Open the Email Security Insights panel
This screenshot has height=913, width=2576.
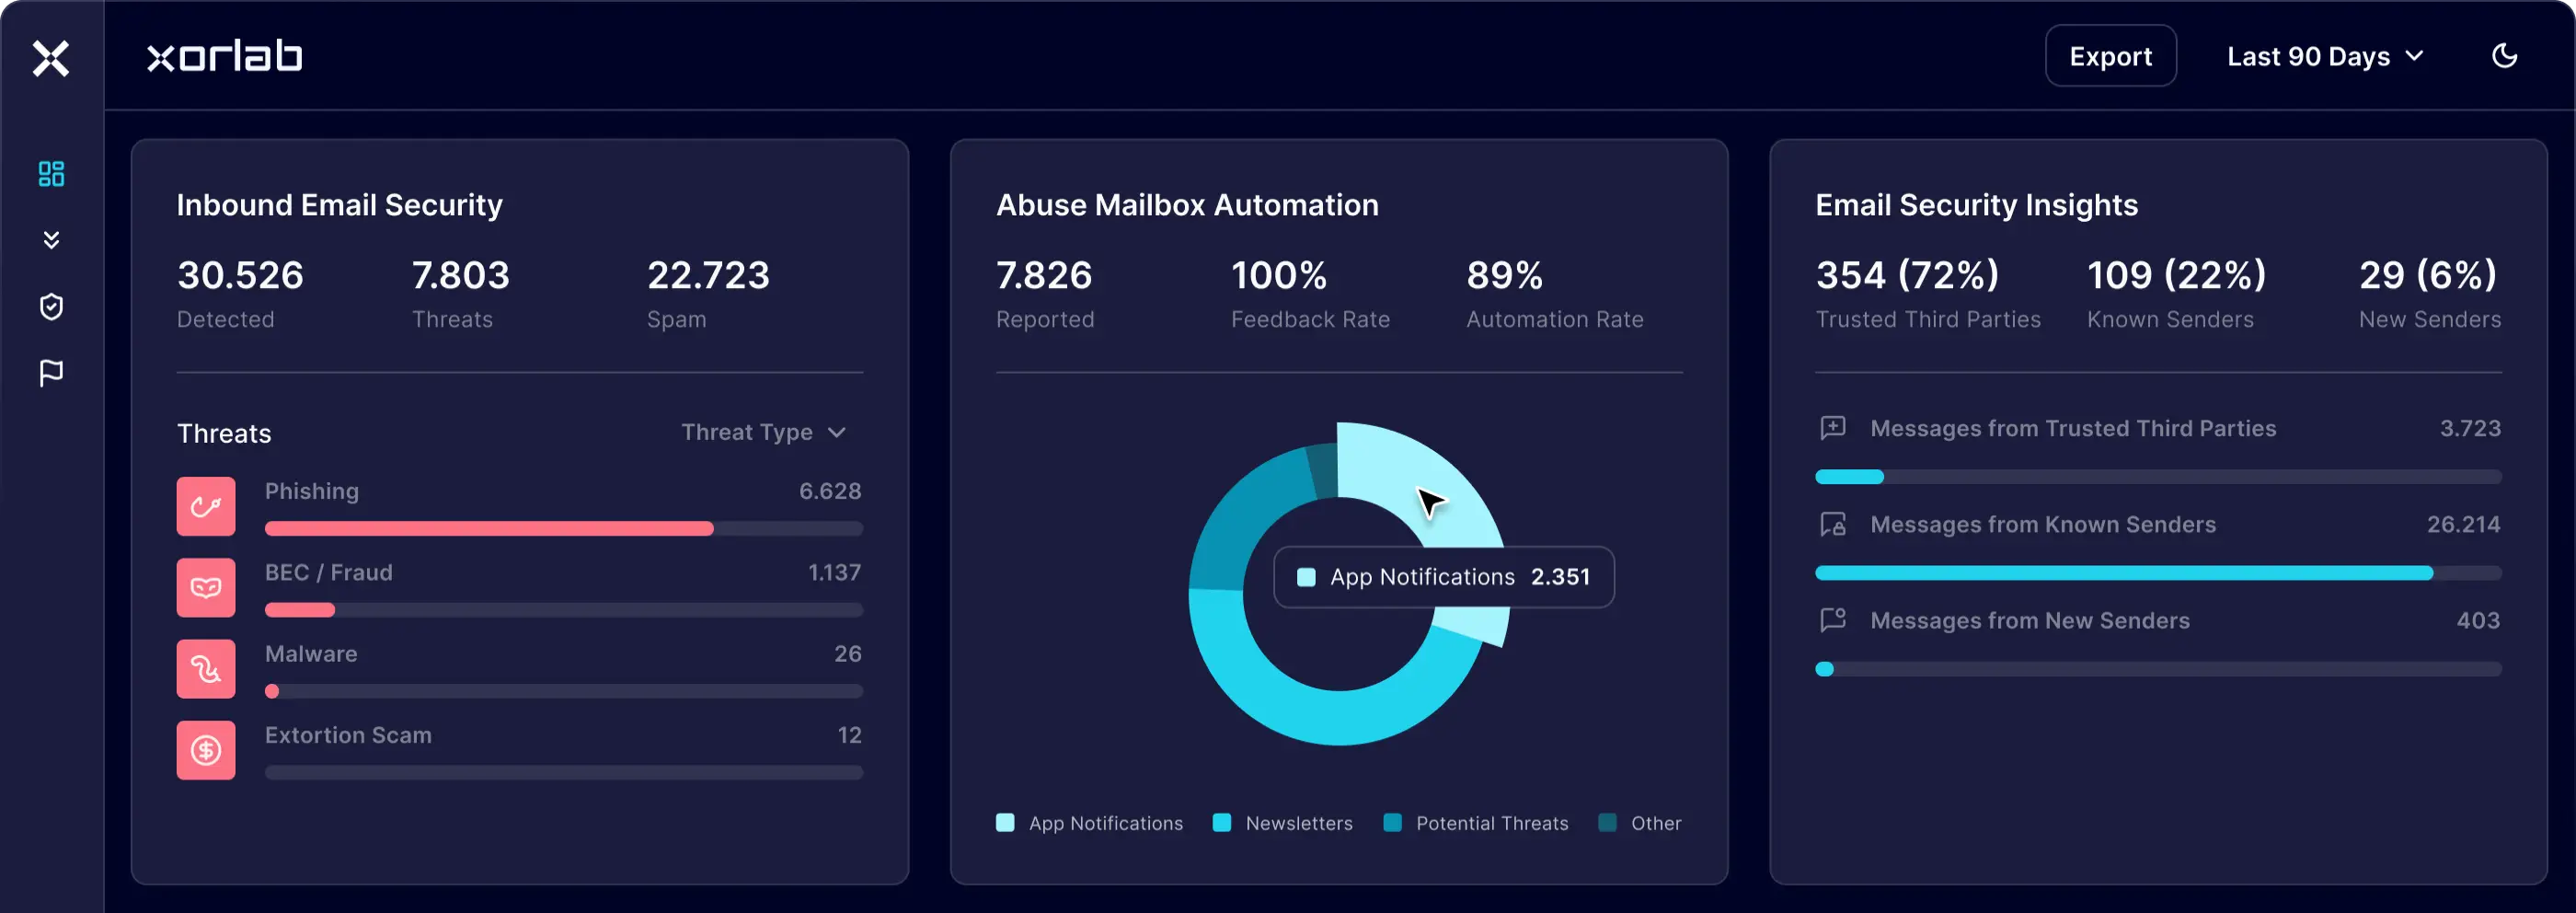click(1977, 205)
